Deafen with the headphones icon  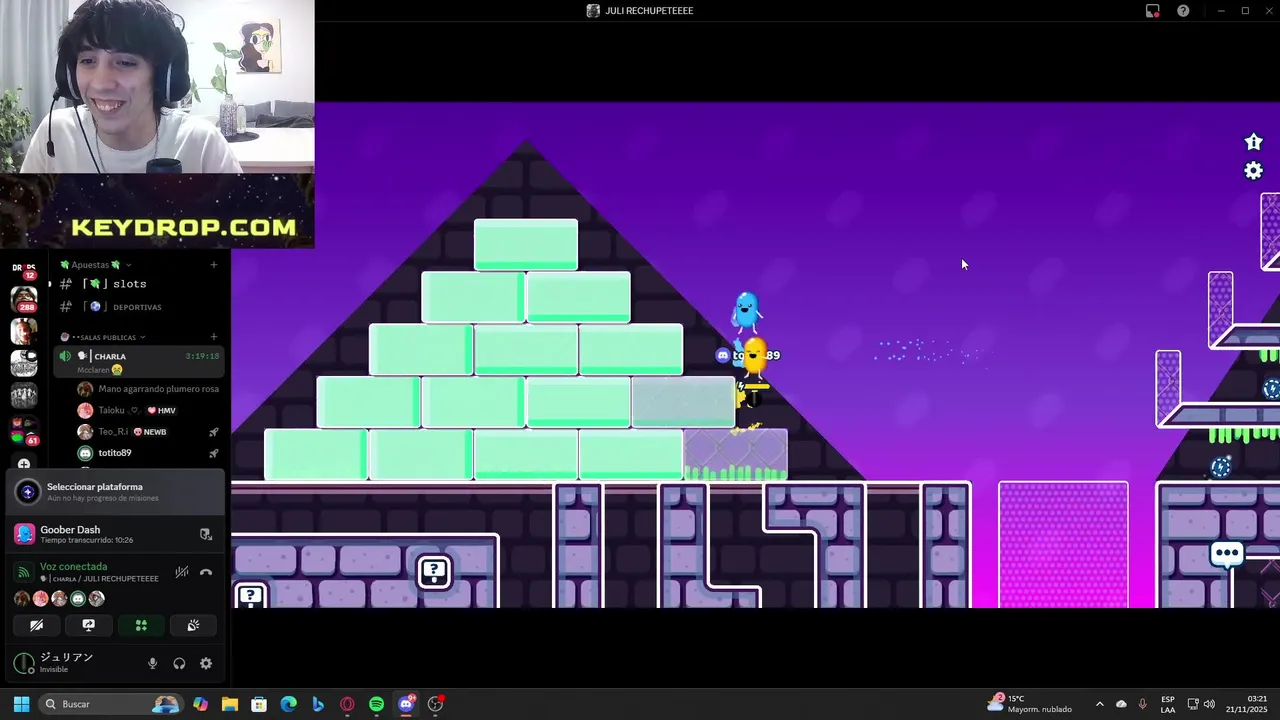pos(179,663)
